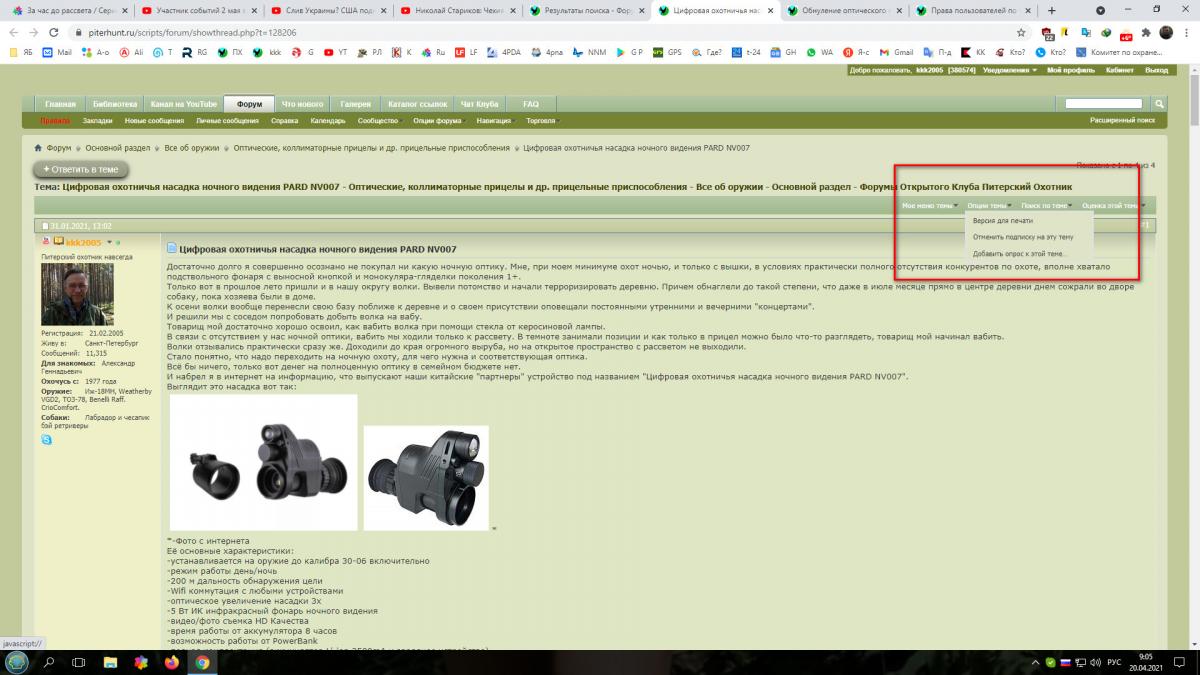This screenshot has height=675, width=1200.
Task: Click the browser address bar URL
Action: [185, 32]
